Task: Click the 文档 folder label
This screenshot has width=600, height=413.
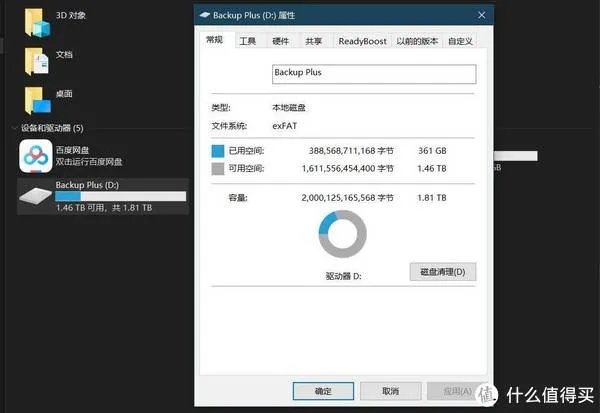Action: [x=64, y=54]
